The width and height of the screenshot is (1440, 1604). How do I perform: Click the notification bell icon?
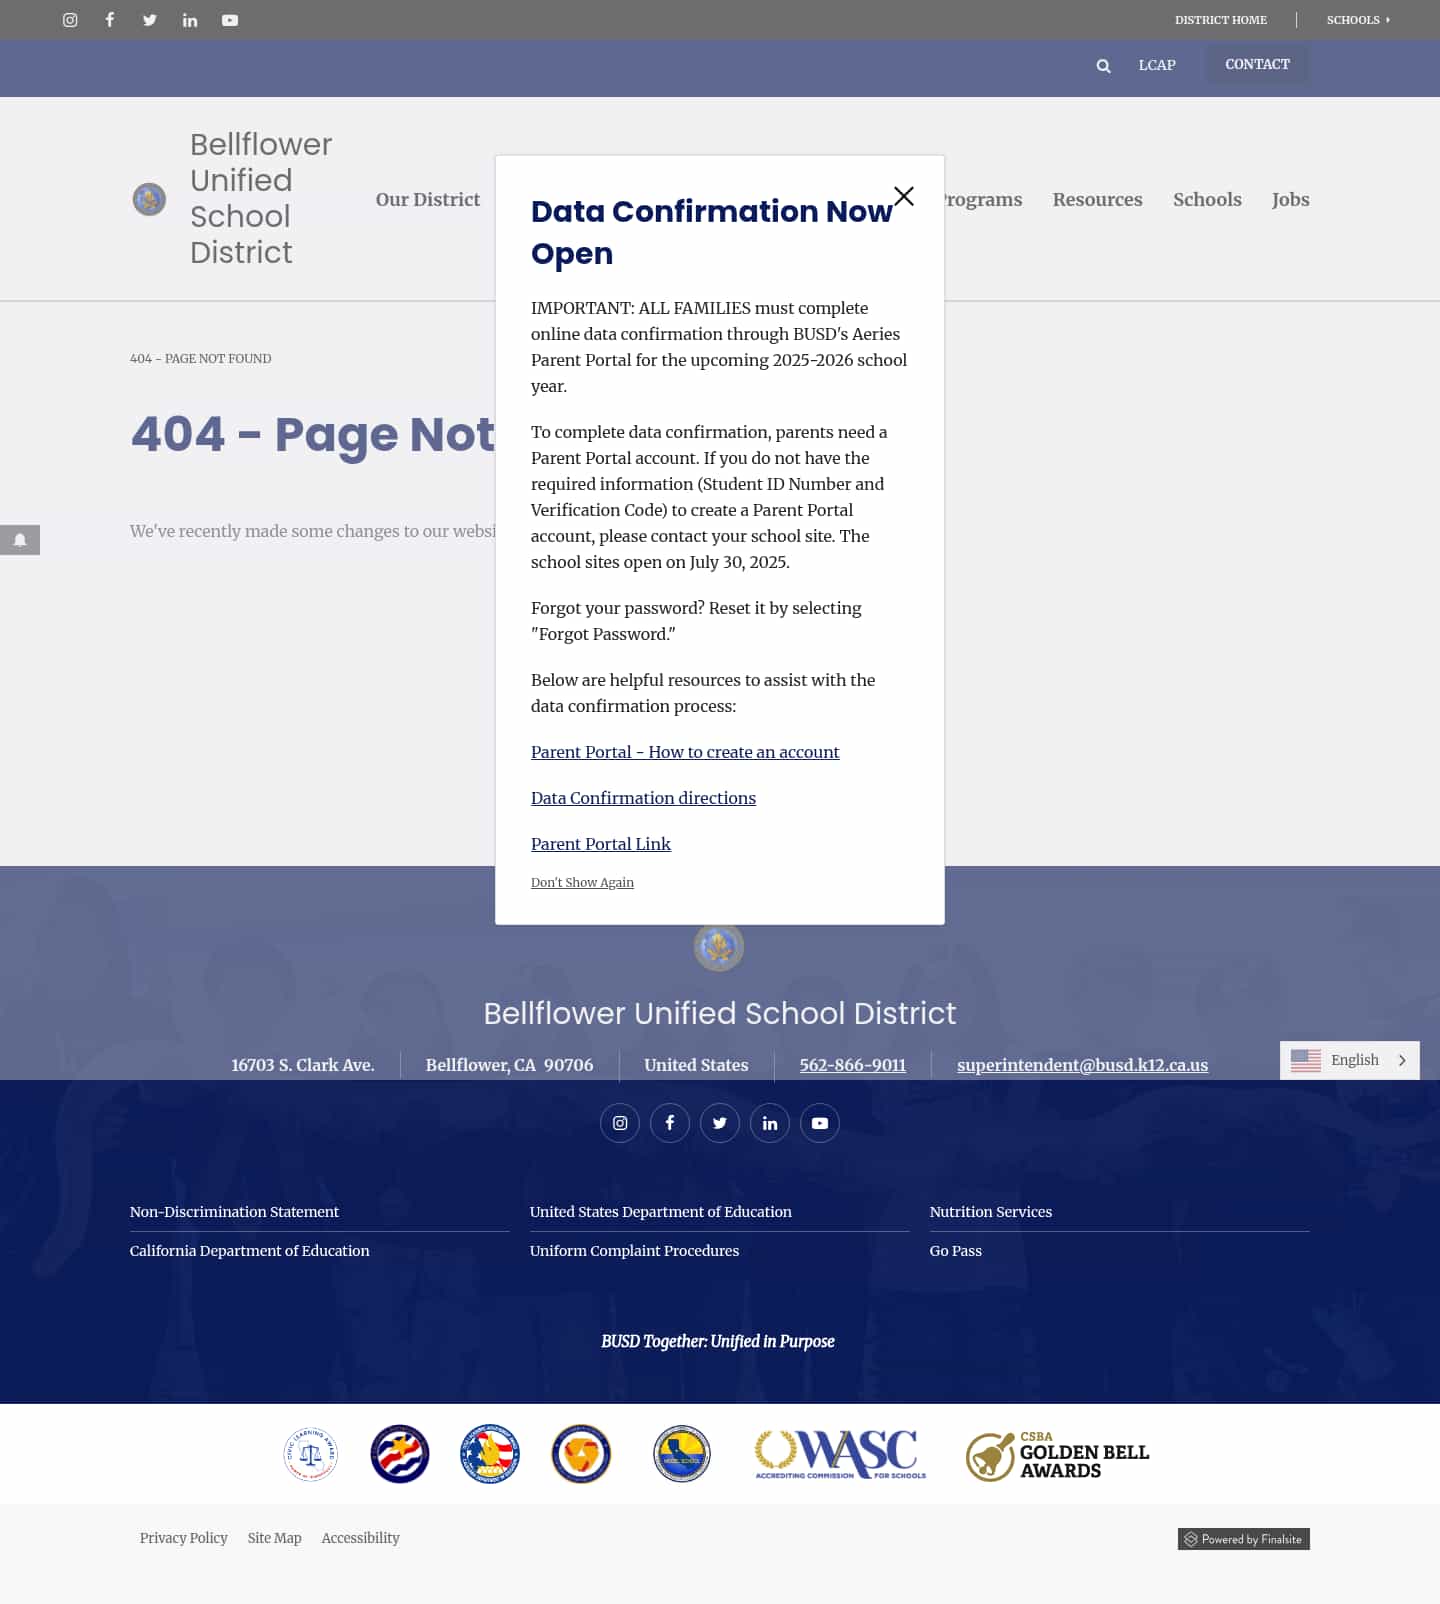(20, 540)
